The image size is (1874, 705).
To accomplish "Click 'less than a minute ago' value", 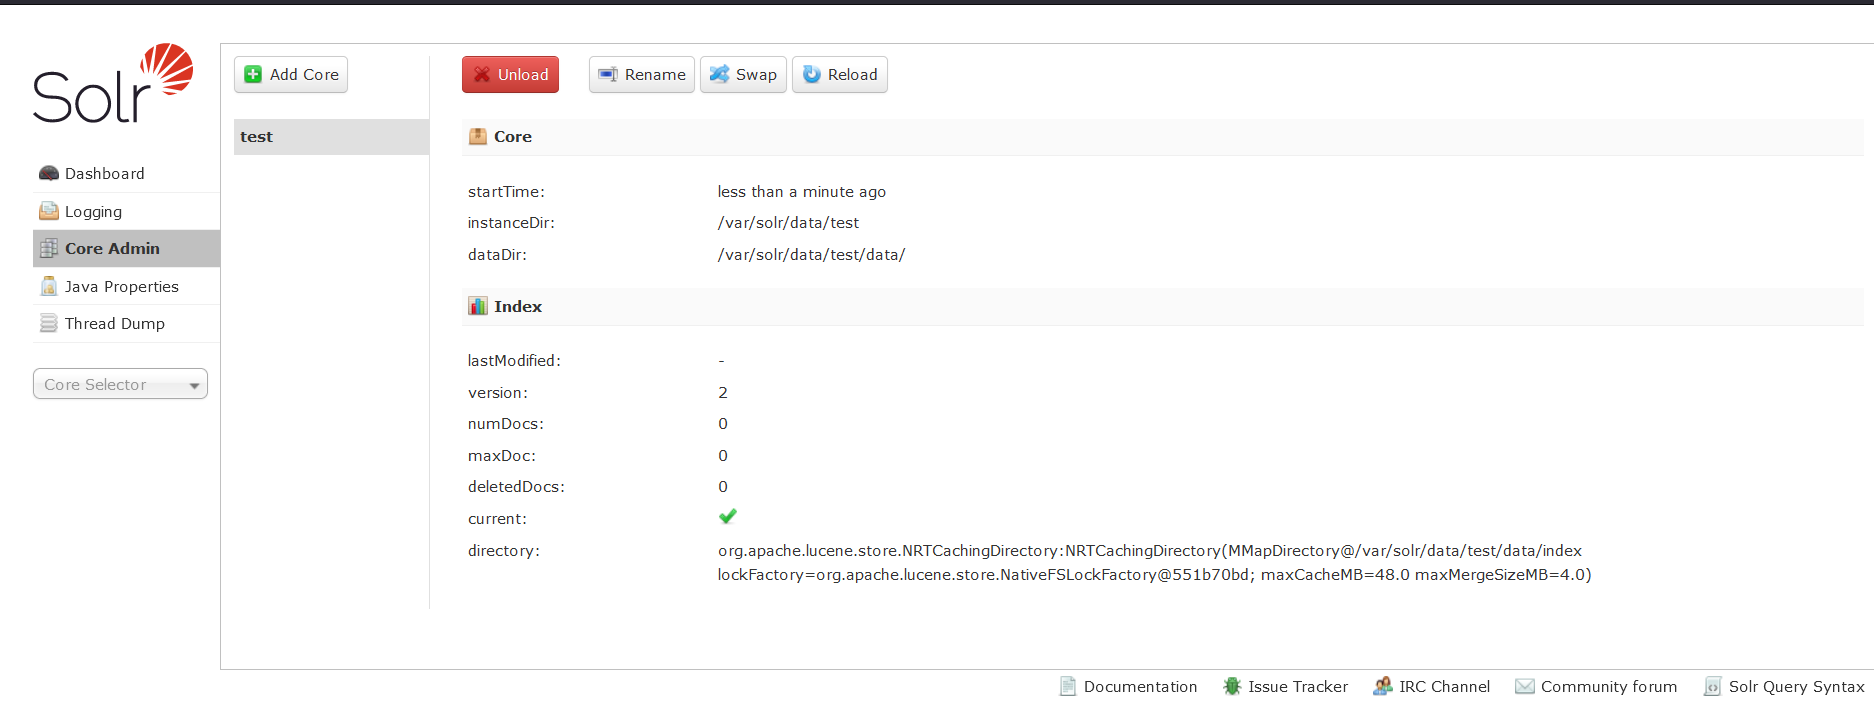I will 802,192.
